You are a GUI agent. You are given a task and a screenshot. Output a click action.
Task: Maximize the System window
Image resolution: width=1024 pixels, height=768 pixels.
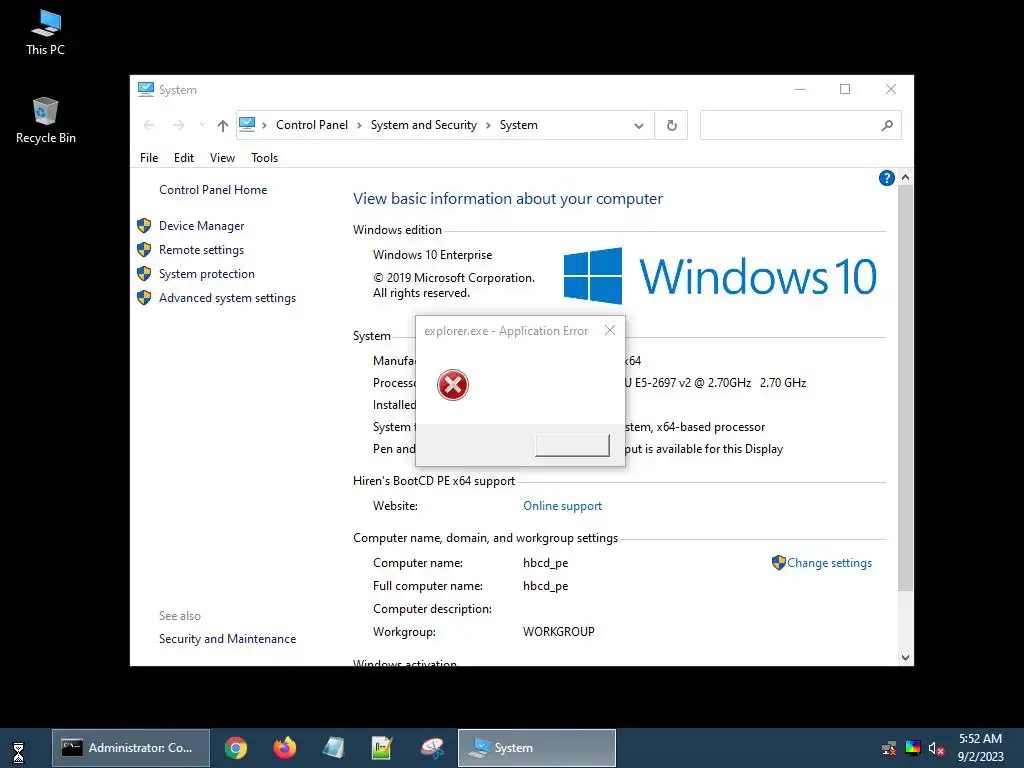click(844, 89)
